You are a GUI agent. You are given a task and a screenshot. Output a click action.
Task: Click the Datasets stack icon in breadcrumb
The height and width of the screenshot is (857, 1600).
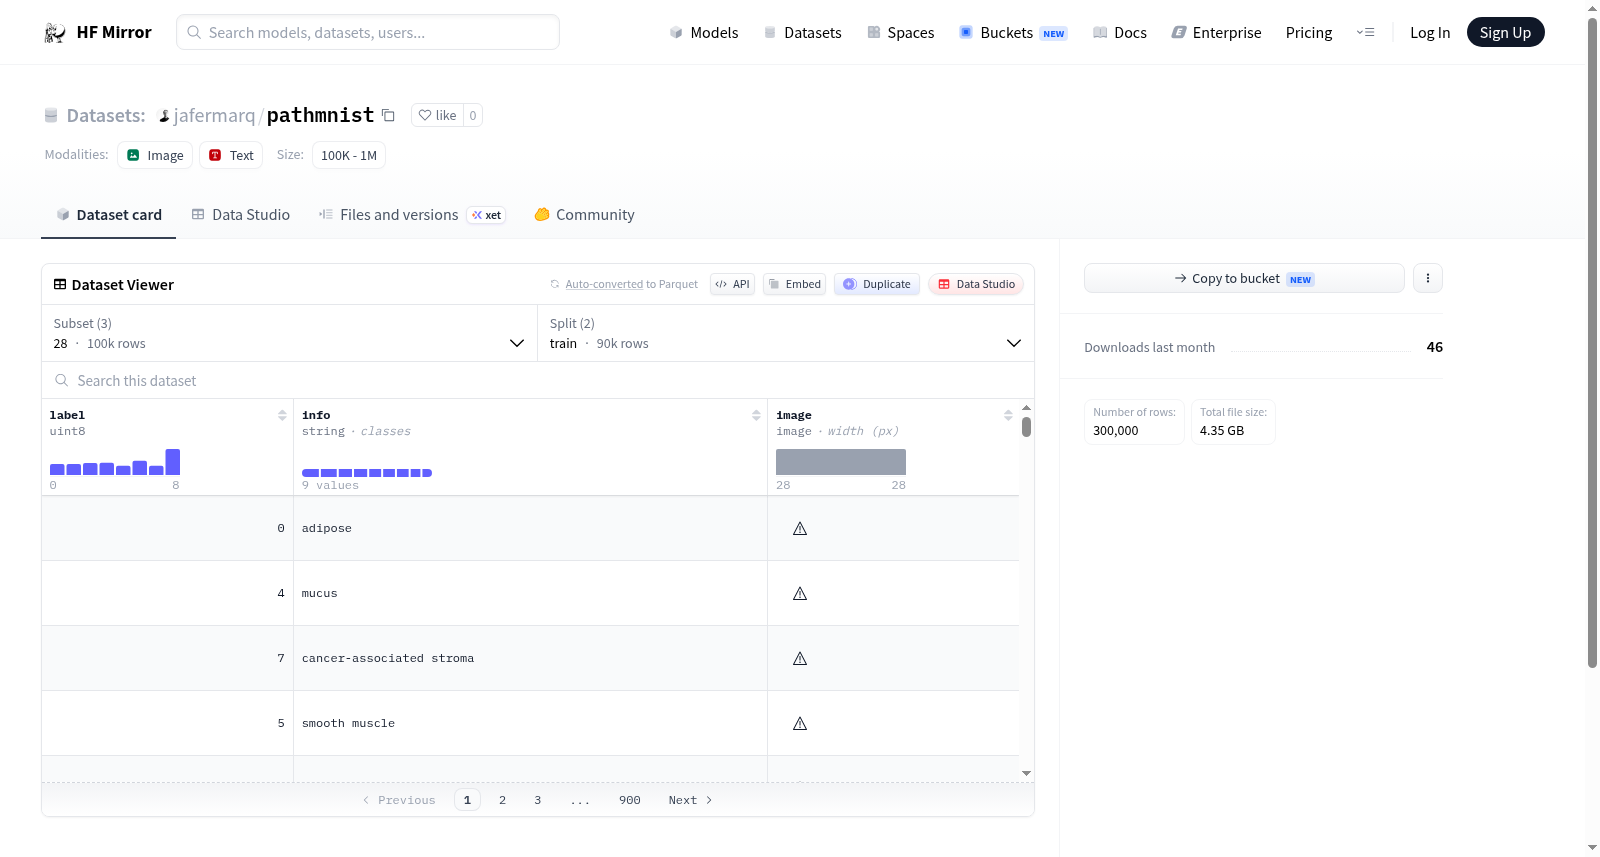click(x=51, y=116)
